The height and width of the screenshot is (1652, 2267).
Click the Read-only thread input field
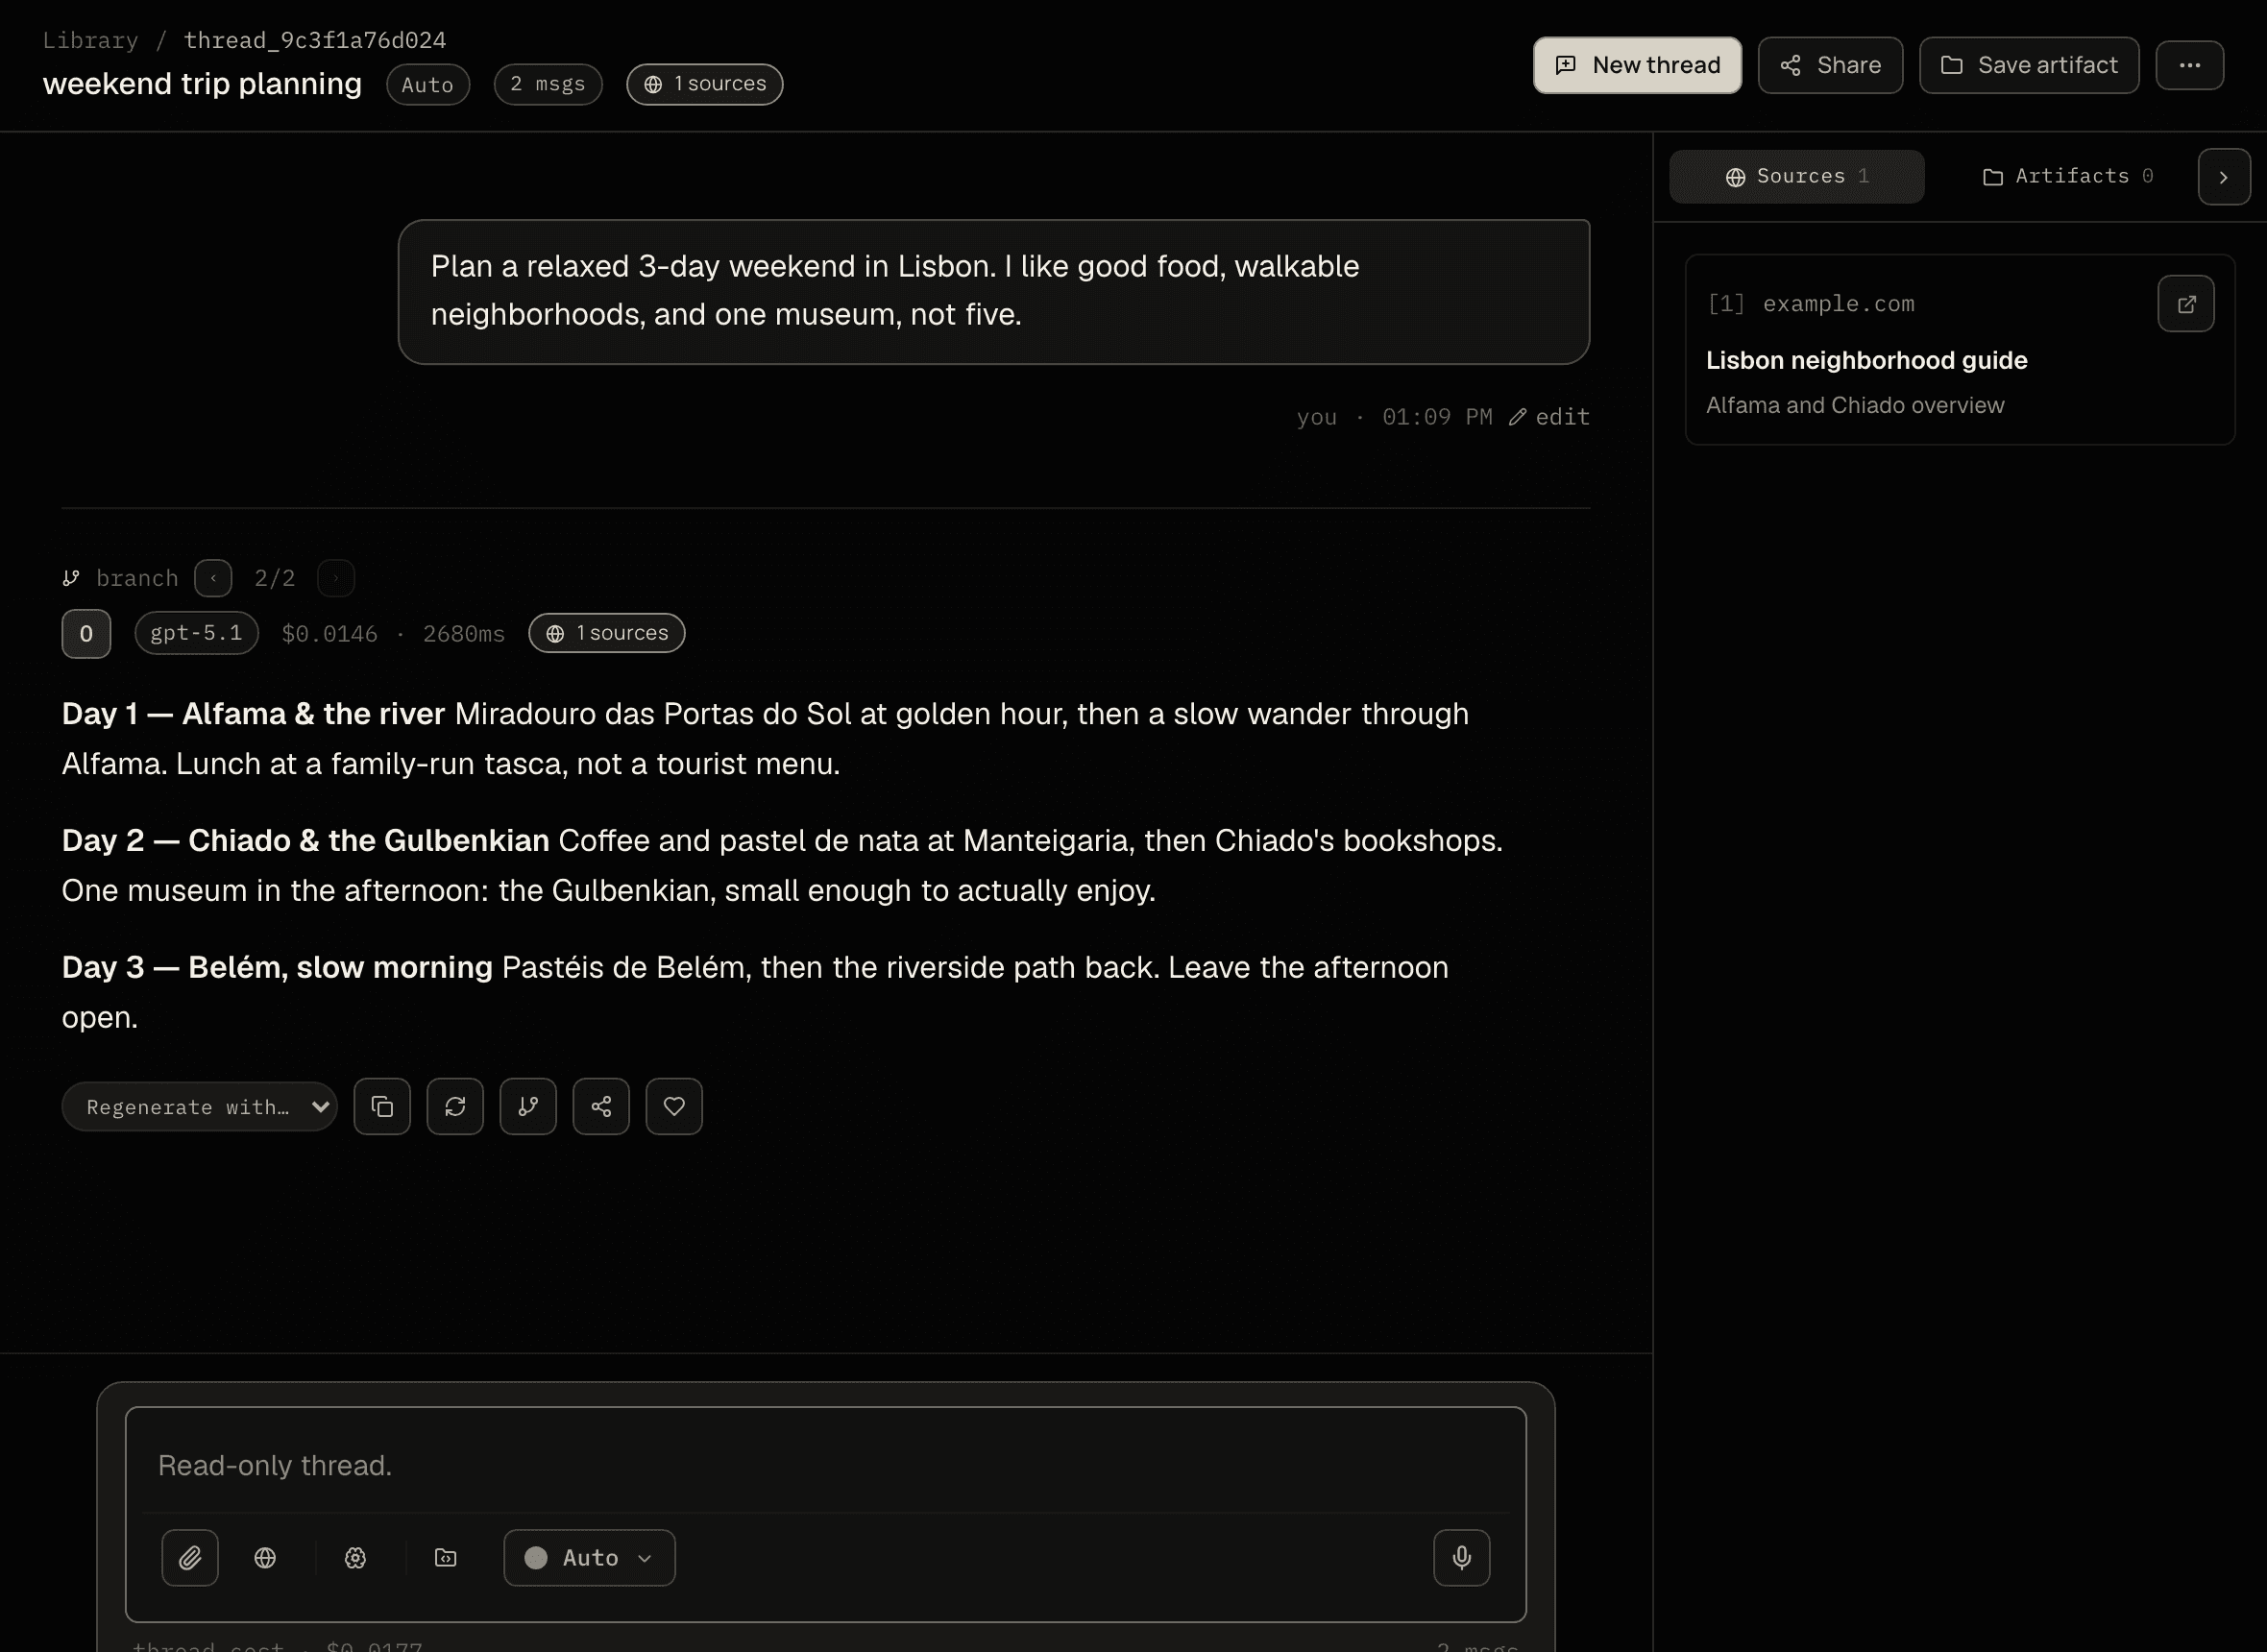825,1465
